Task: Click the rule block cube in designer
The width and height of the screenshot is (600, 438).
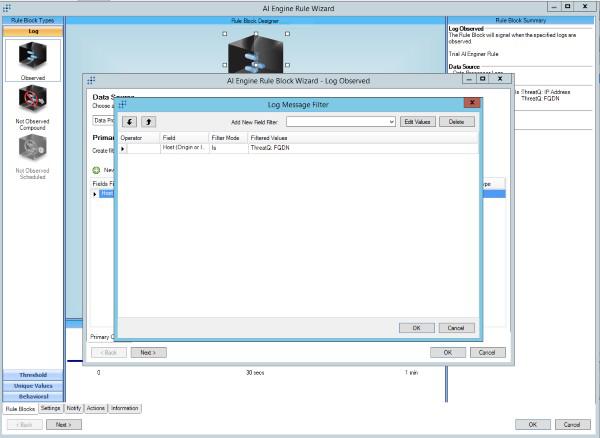Action: point(256,54)
